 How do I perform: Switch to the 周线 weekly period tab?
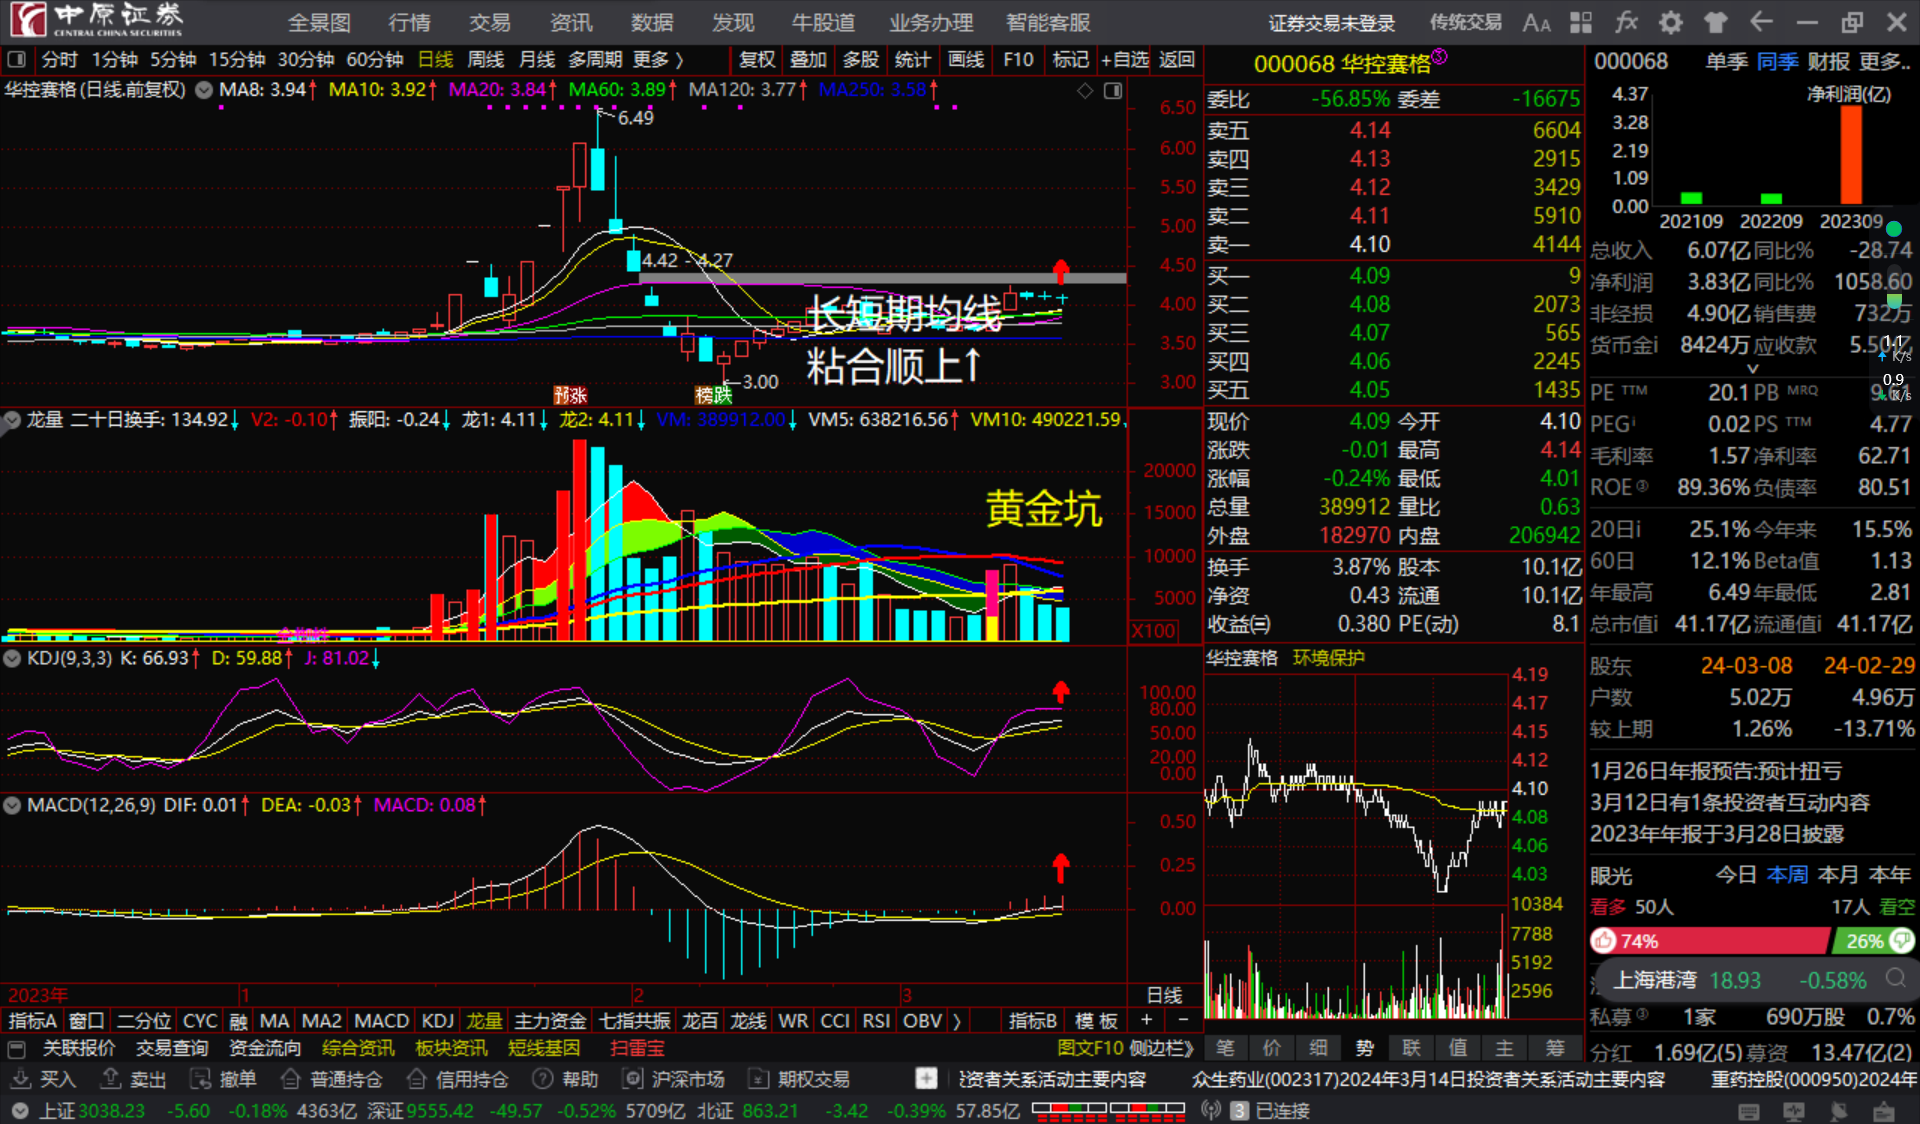click(486, 60)
